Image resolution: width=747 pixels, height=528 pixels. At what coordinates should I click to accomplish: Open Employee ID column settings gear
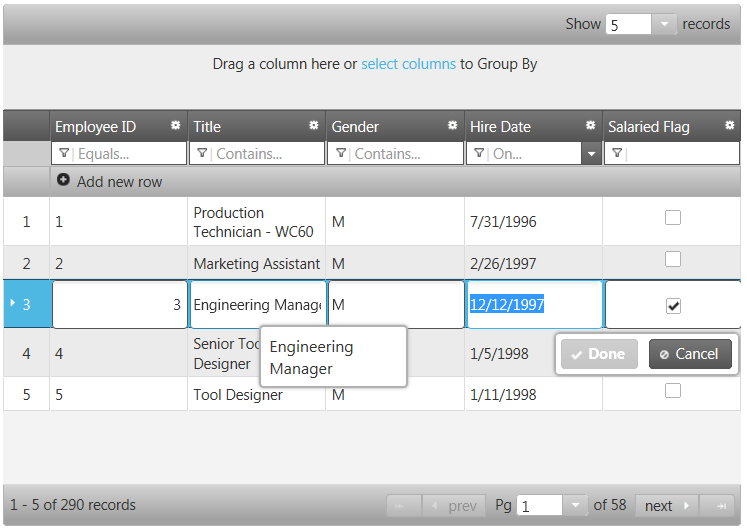(175, 126)
